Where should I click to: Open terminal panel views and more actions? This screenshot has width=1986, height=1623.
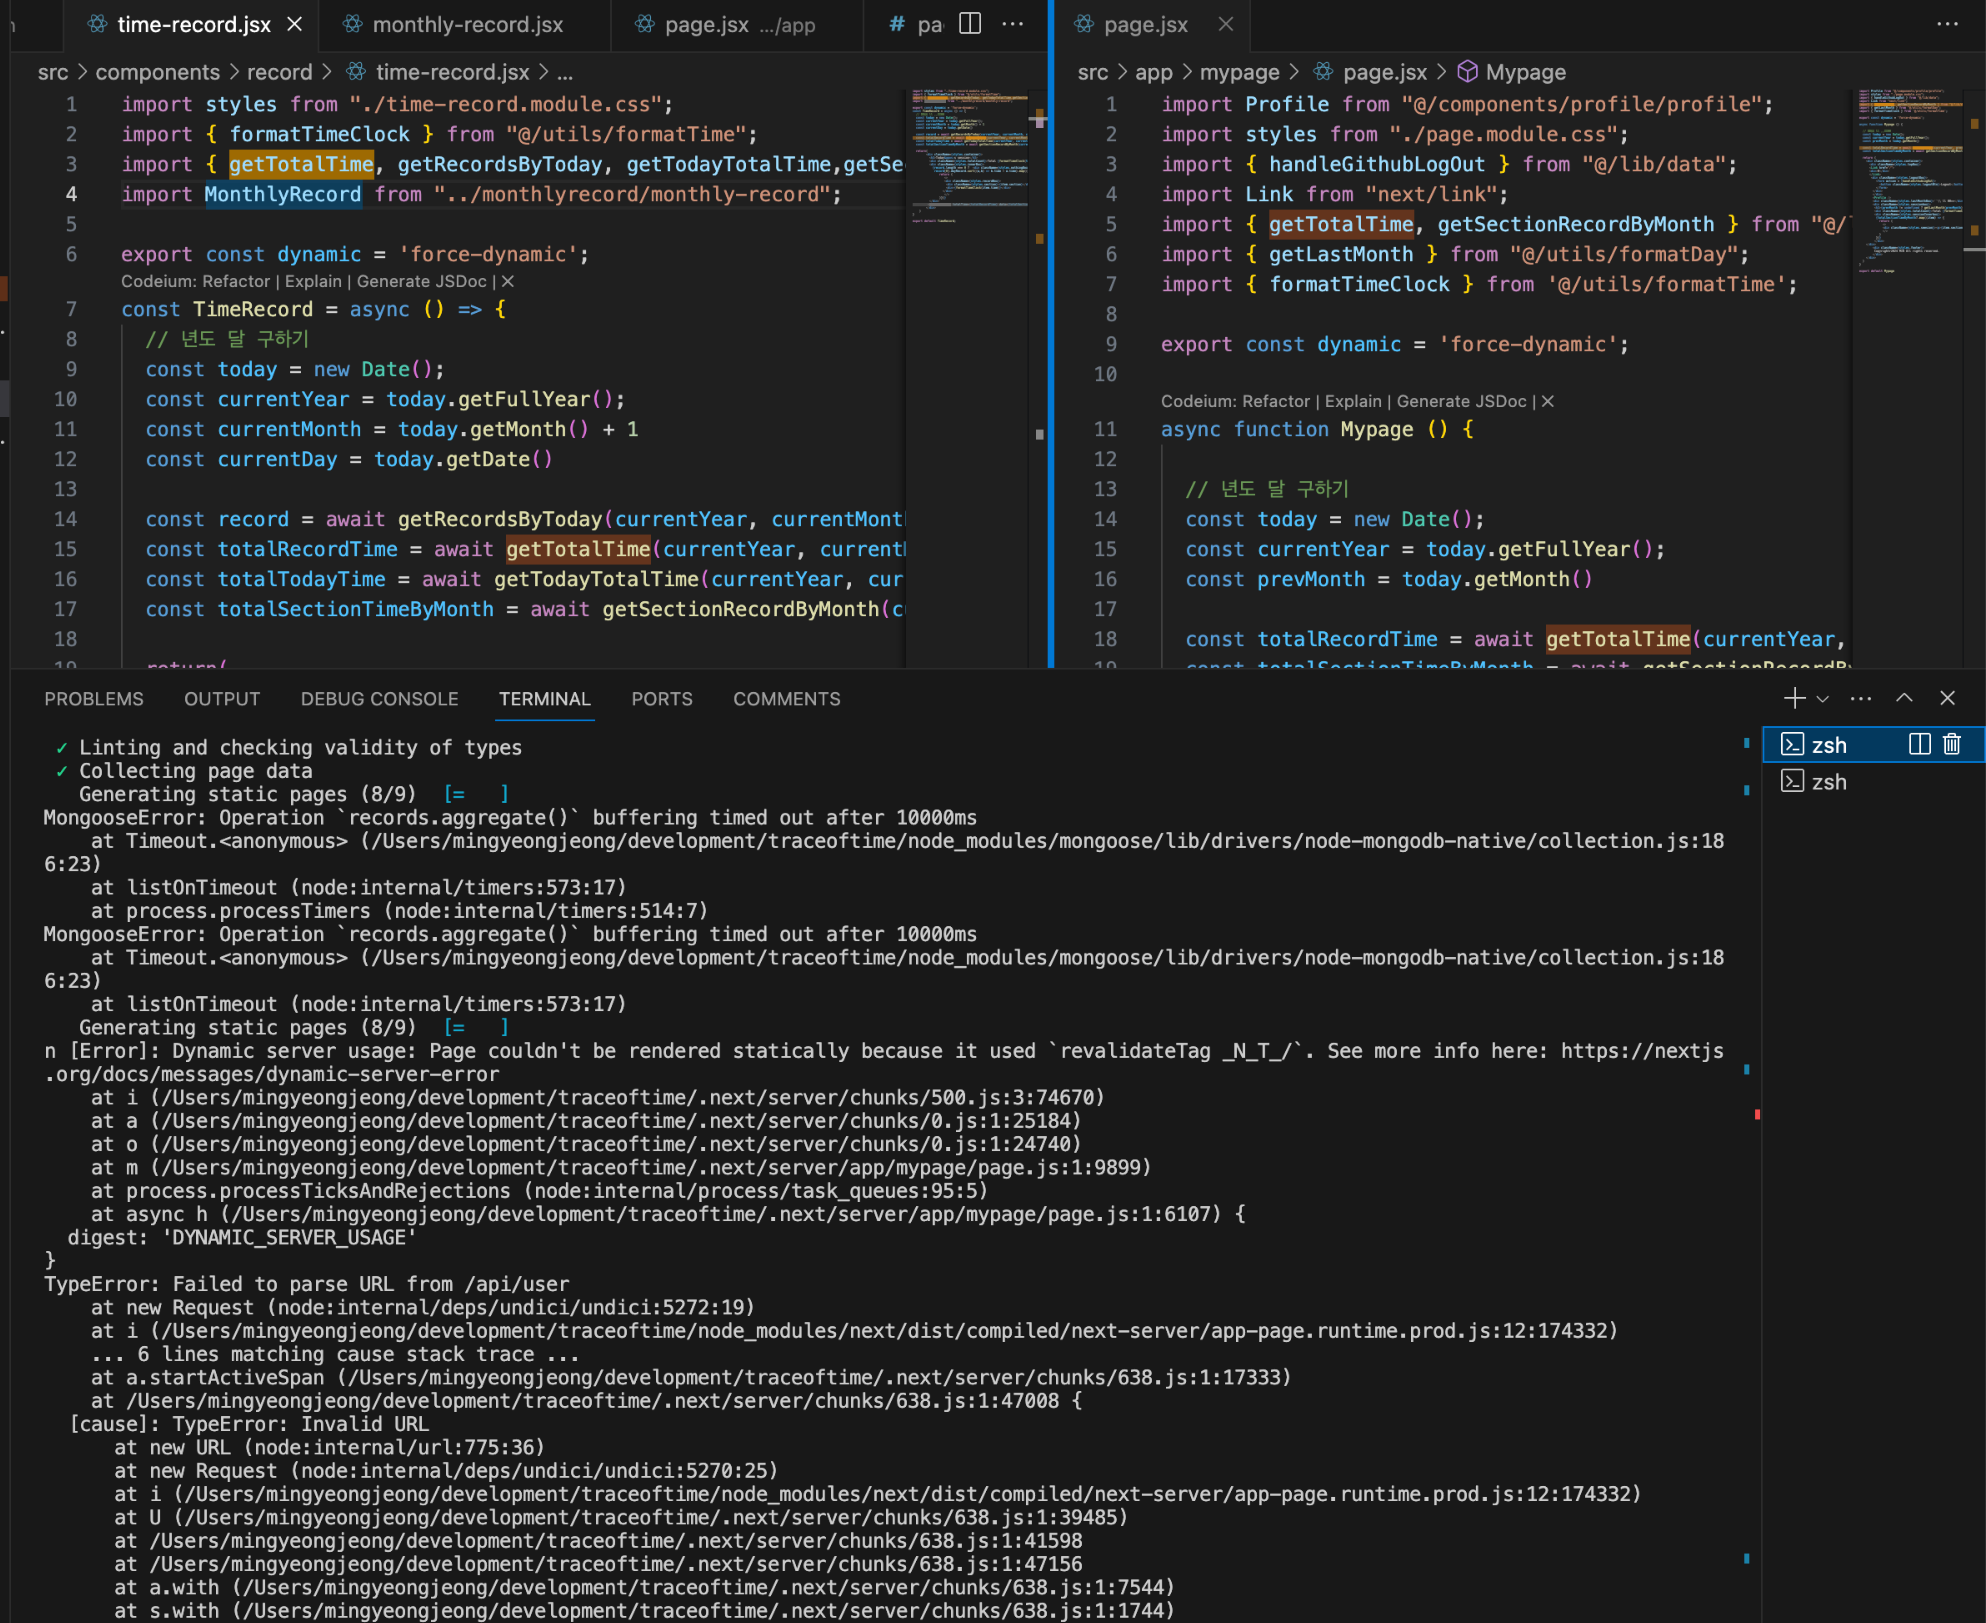coord(1860,698)
